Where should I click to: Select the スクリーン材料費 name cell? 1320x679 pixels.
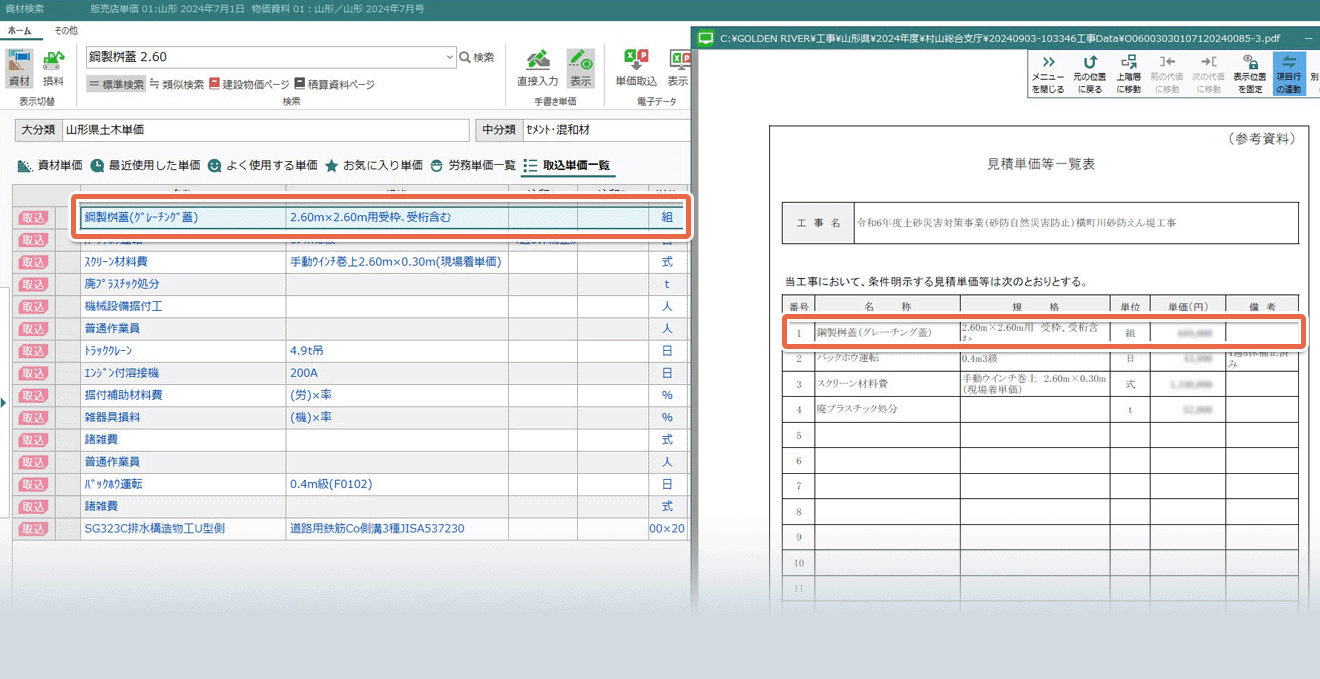pyautogui.click(x=183, y=262)
